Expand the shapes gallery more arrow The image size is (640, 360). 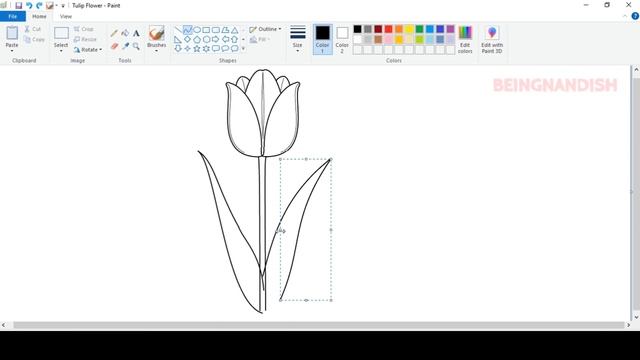pyautogui.click(x=244, y=49)
